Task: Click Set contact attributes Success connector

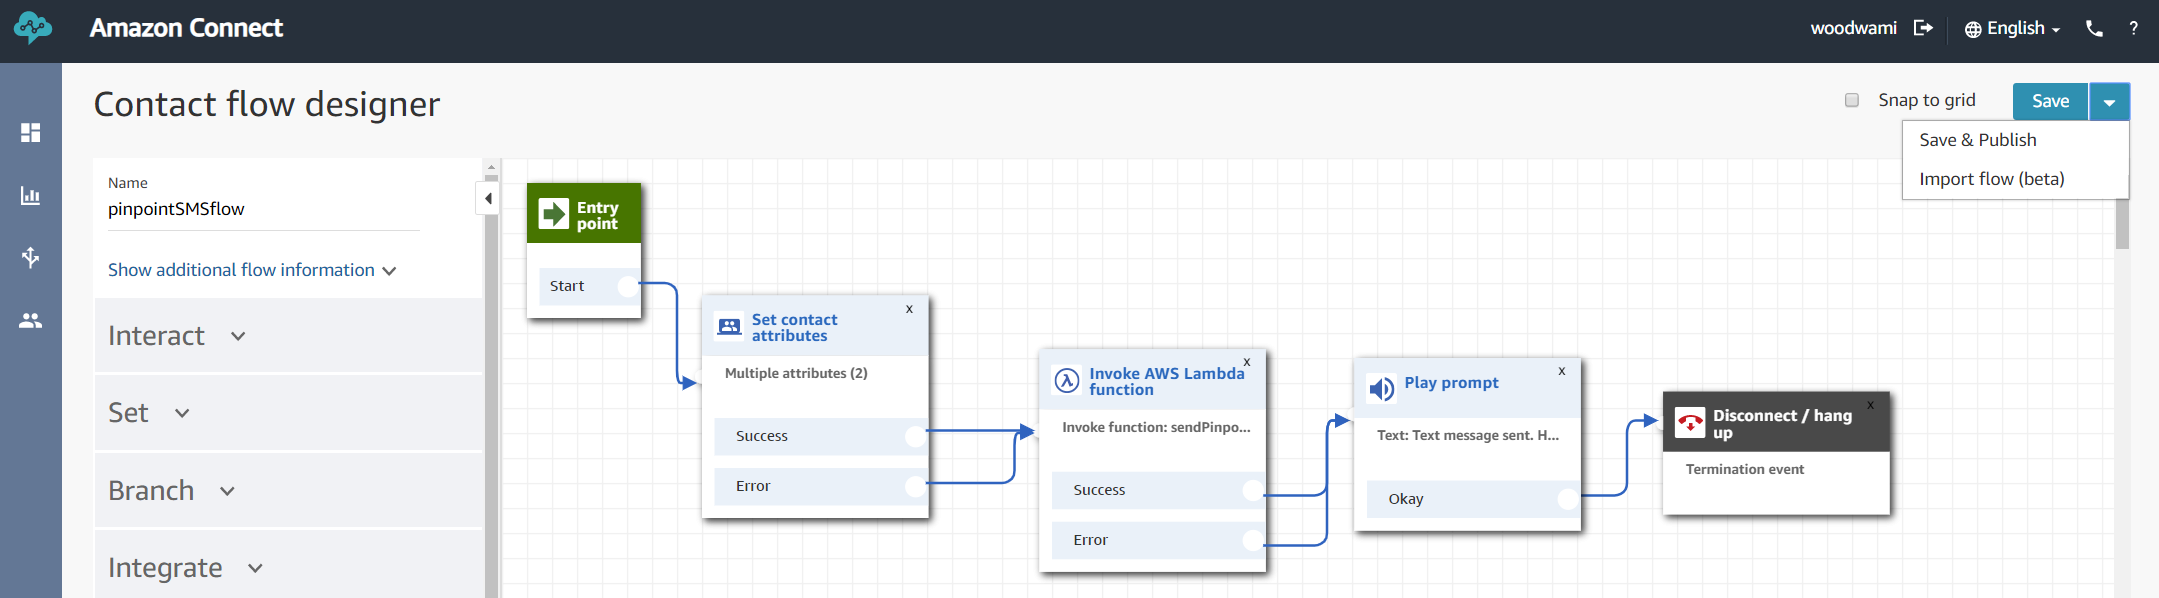Action: (x=915, y=436)
